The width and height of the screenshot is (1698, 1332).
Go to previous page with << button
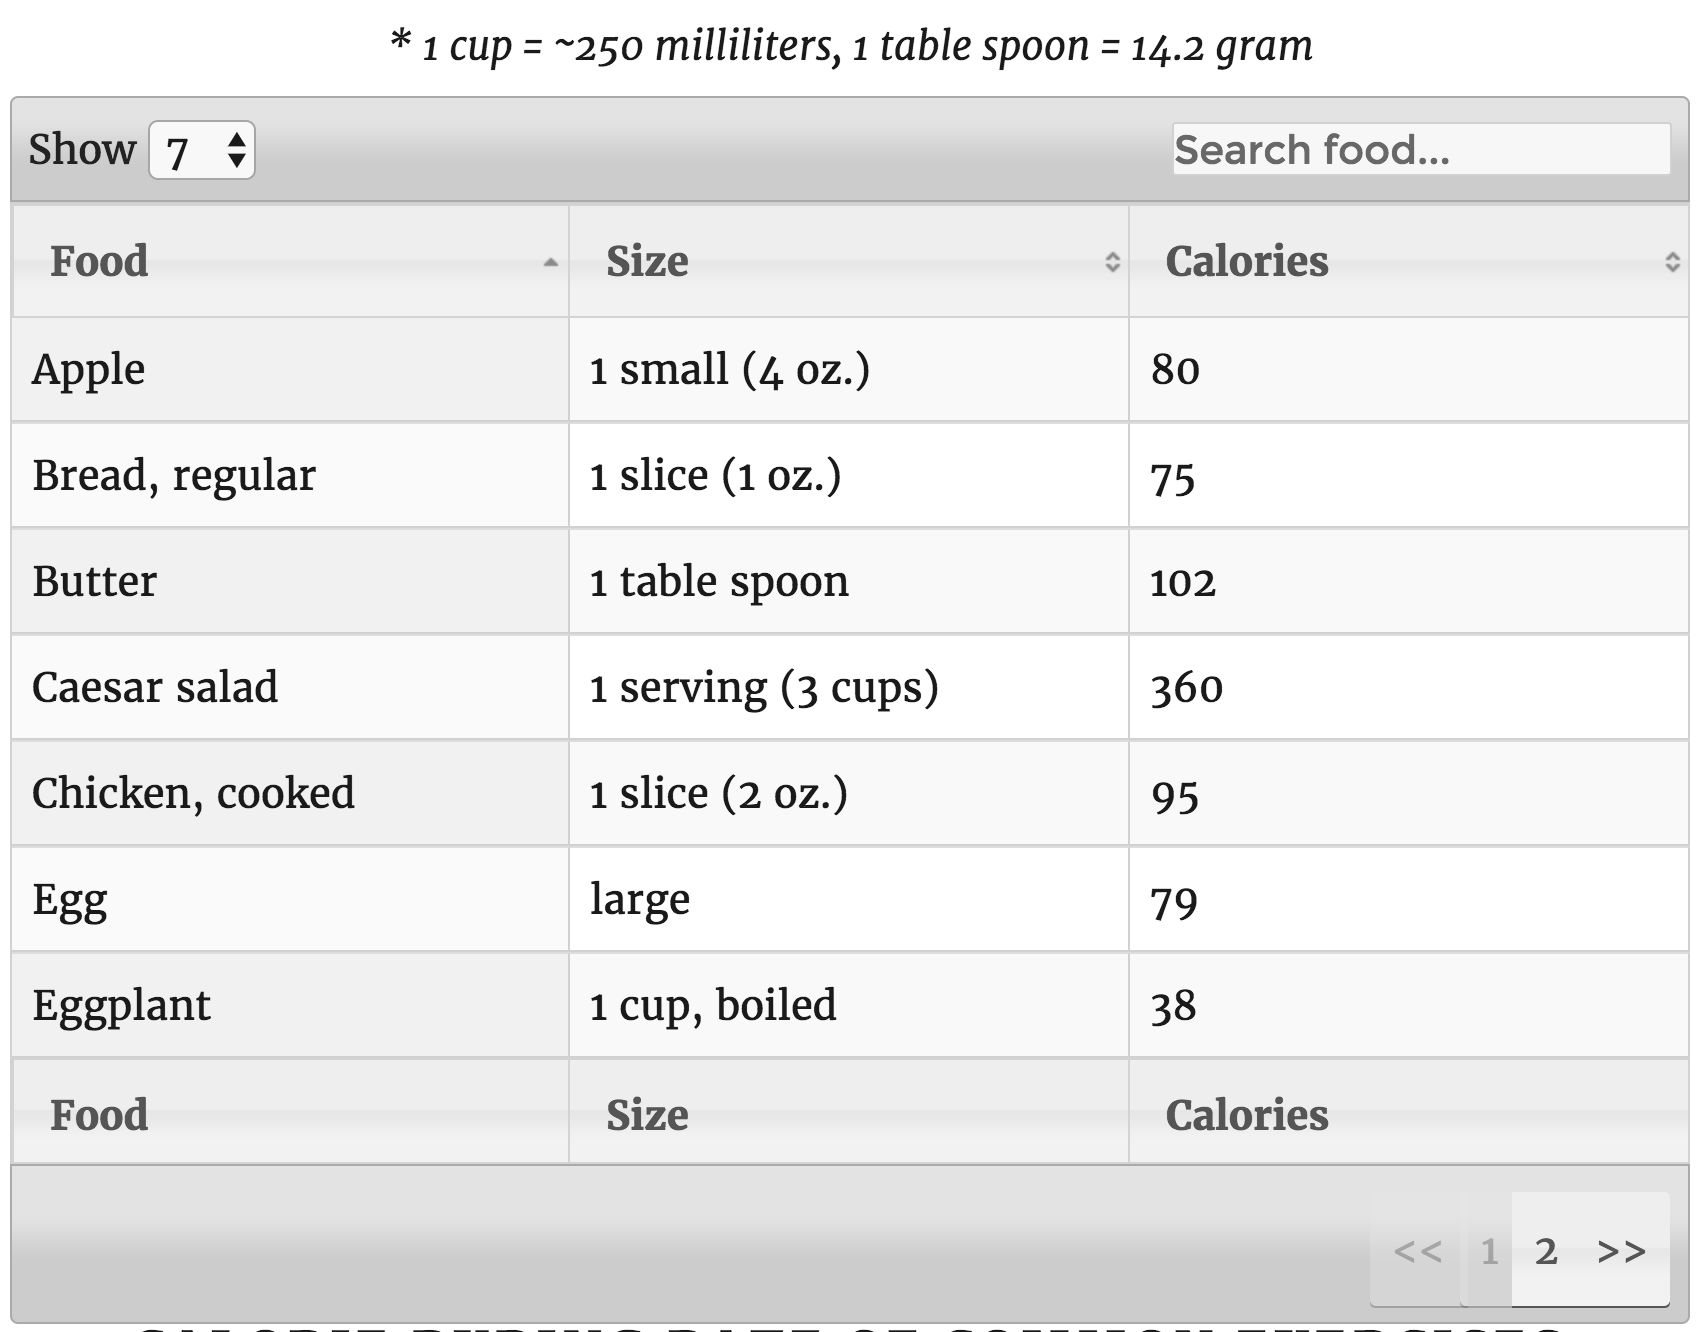[x=1417, y=1251]
